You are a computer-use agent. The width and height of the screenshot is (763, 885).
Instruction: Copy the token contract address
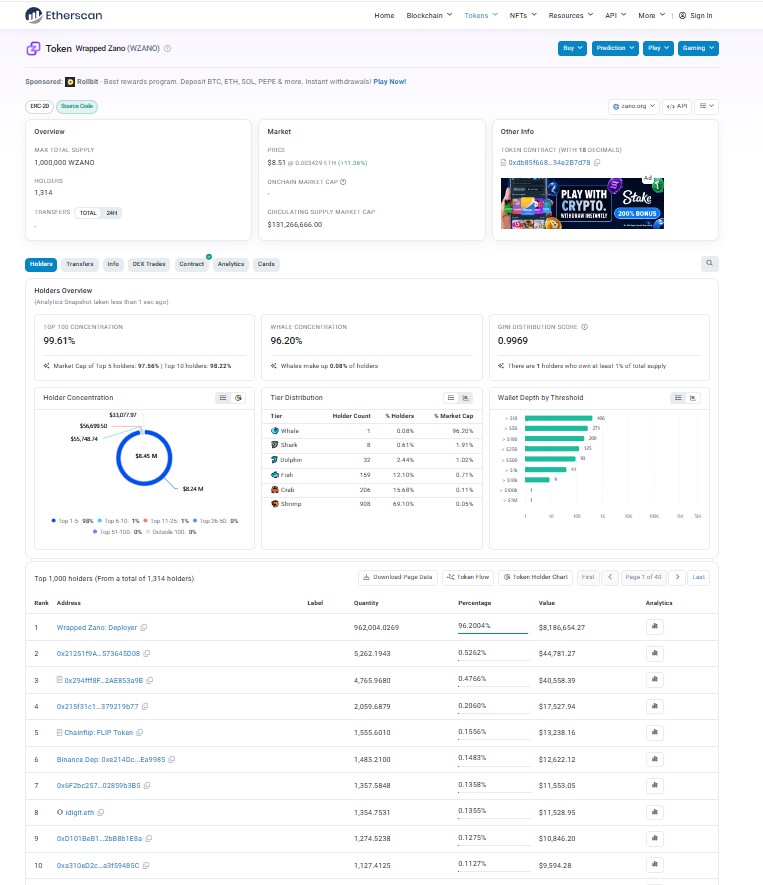tap(597, 163)
